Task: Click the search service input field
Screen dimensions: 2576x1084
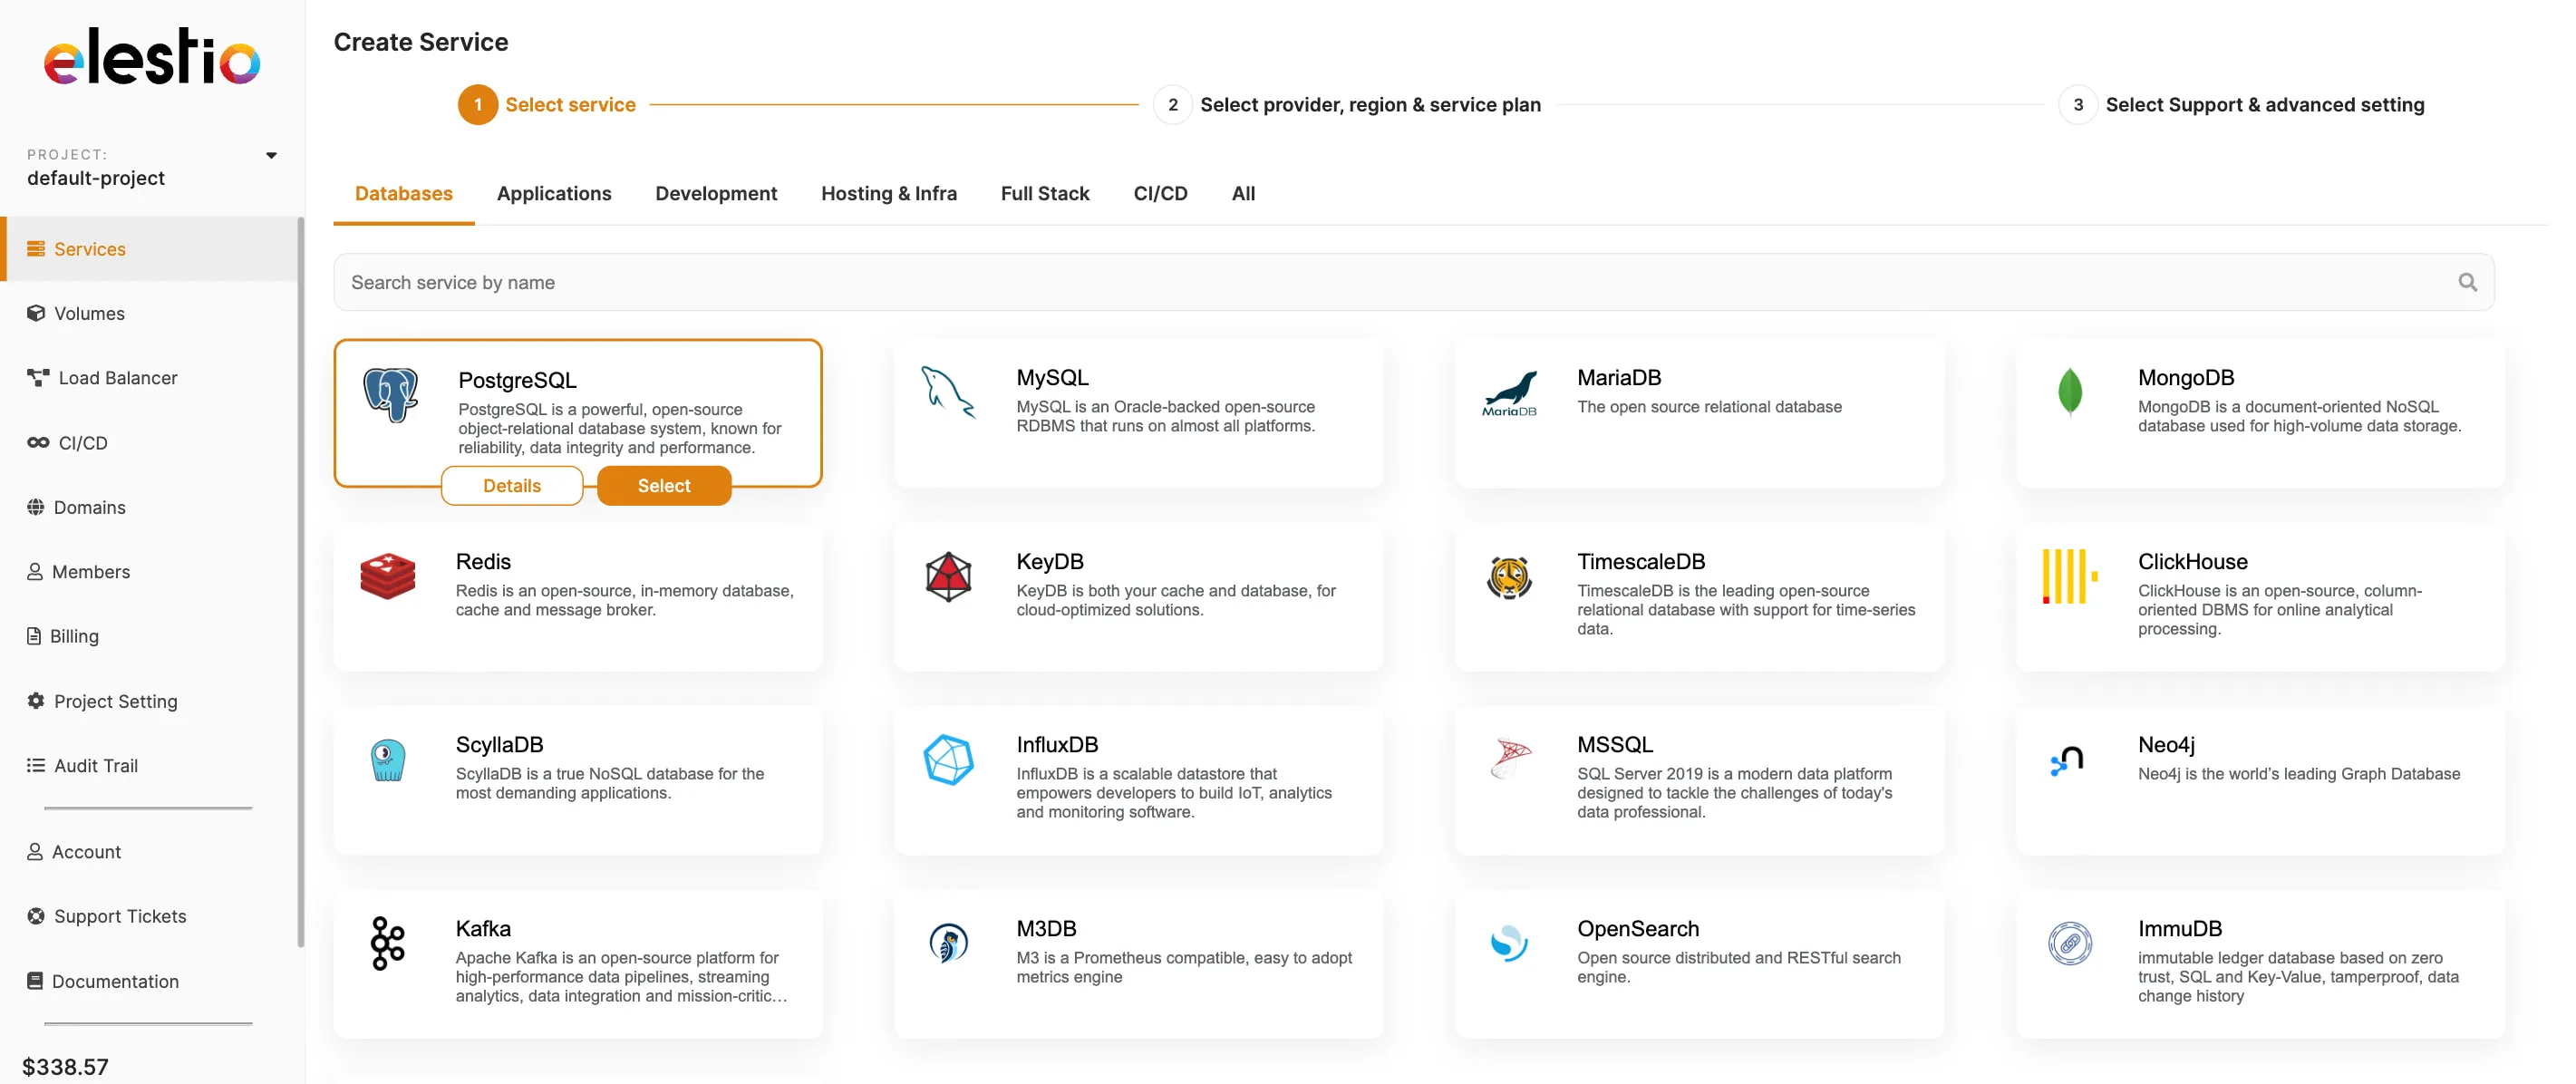Action: click(900, 282)
